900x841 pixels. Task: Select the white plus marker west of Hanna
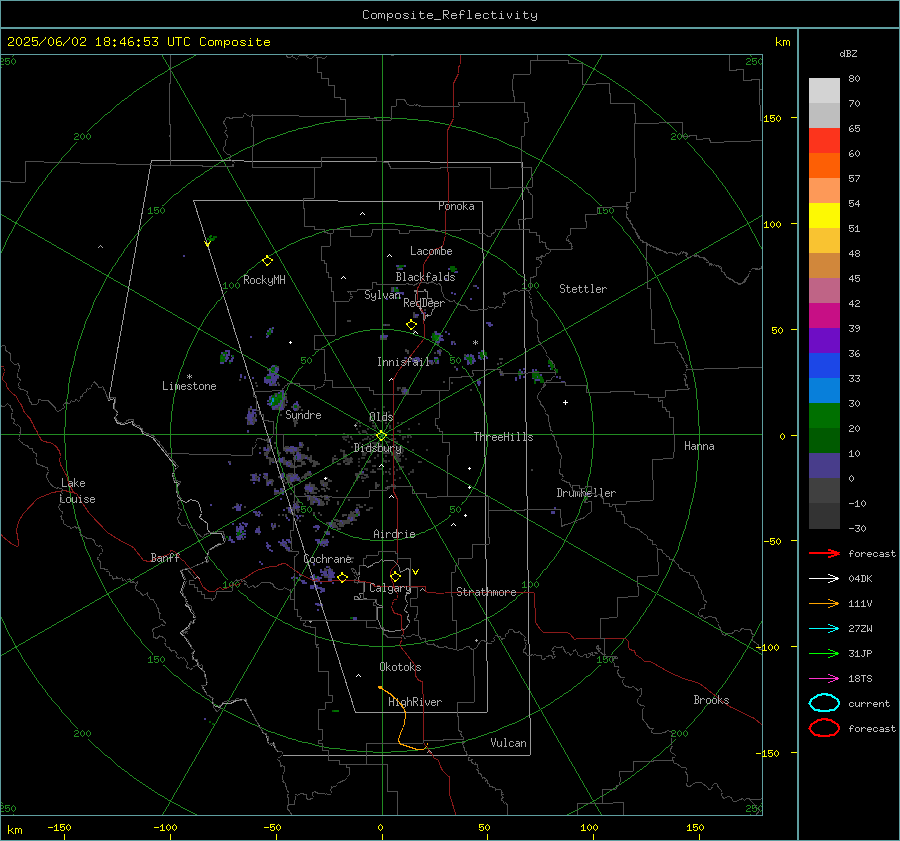[x=565, y=402]
